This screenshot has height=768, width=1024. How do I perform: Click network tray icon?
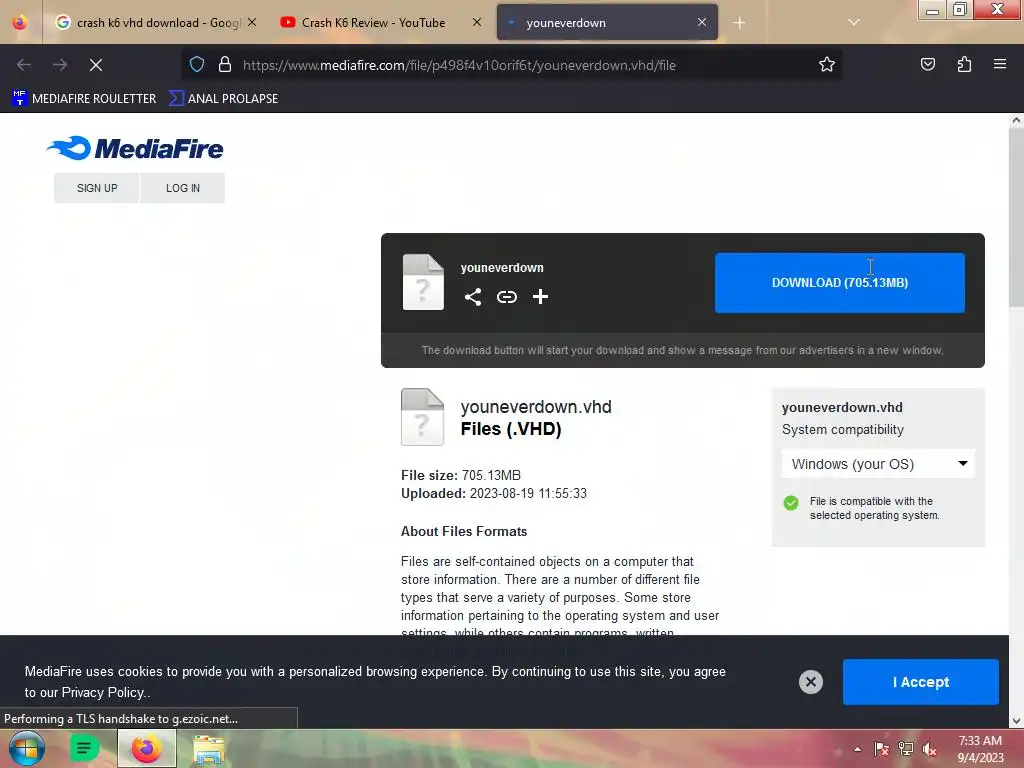906,749
